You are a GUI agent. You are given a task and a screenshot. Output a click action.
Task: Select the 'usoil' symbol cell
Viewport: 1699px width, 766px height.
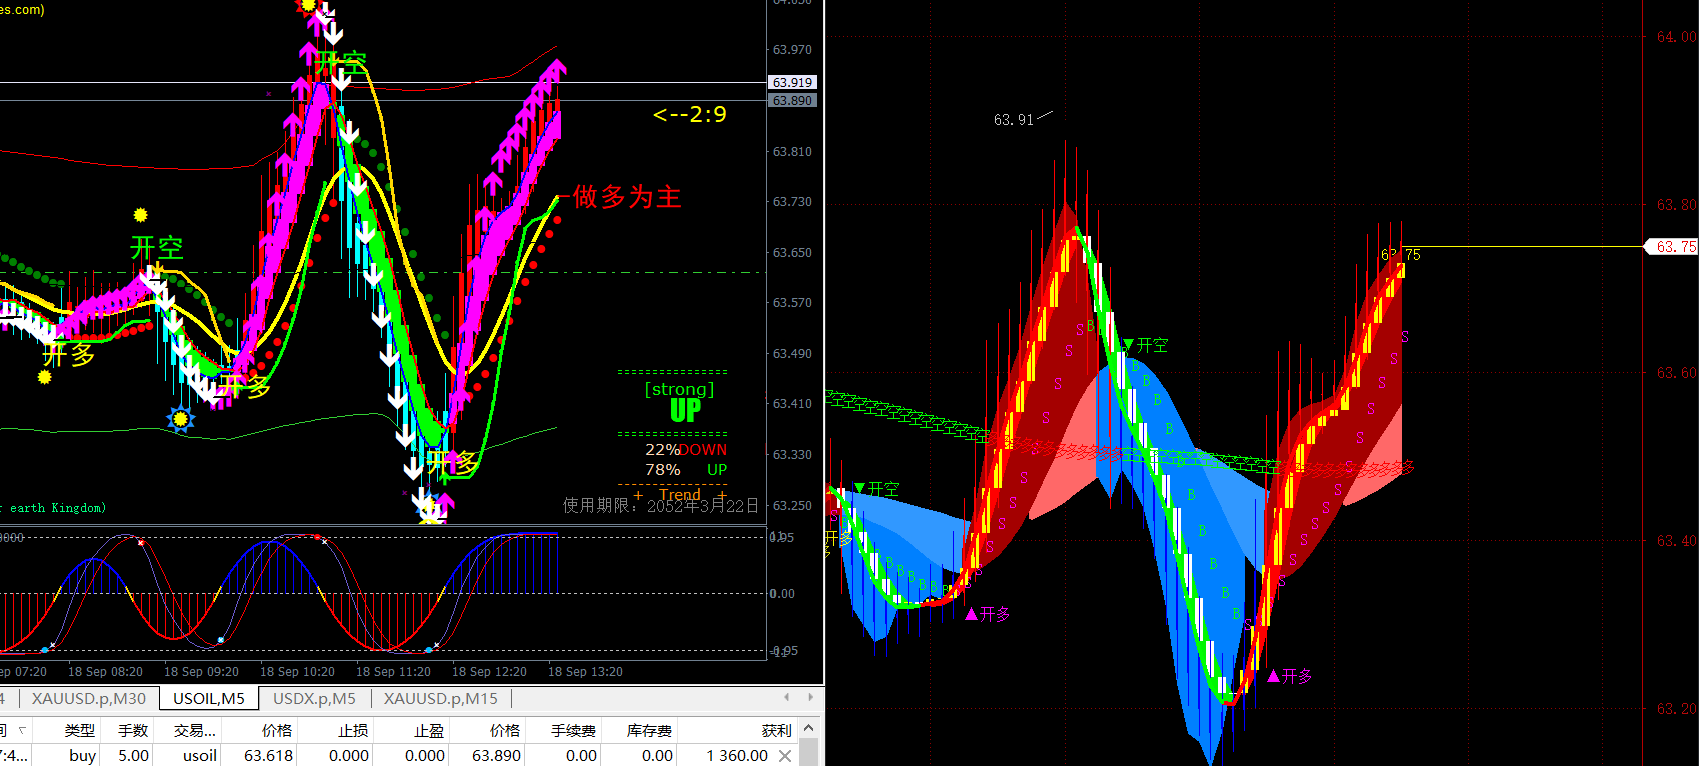pos(200,755)
